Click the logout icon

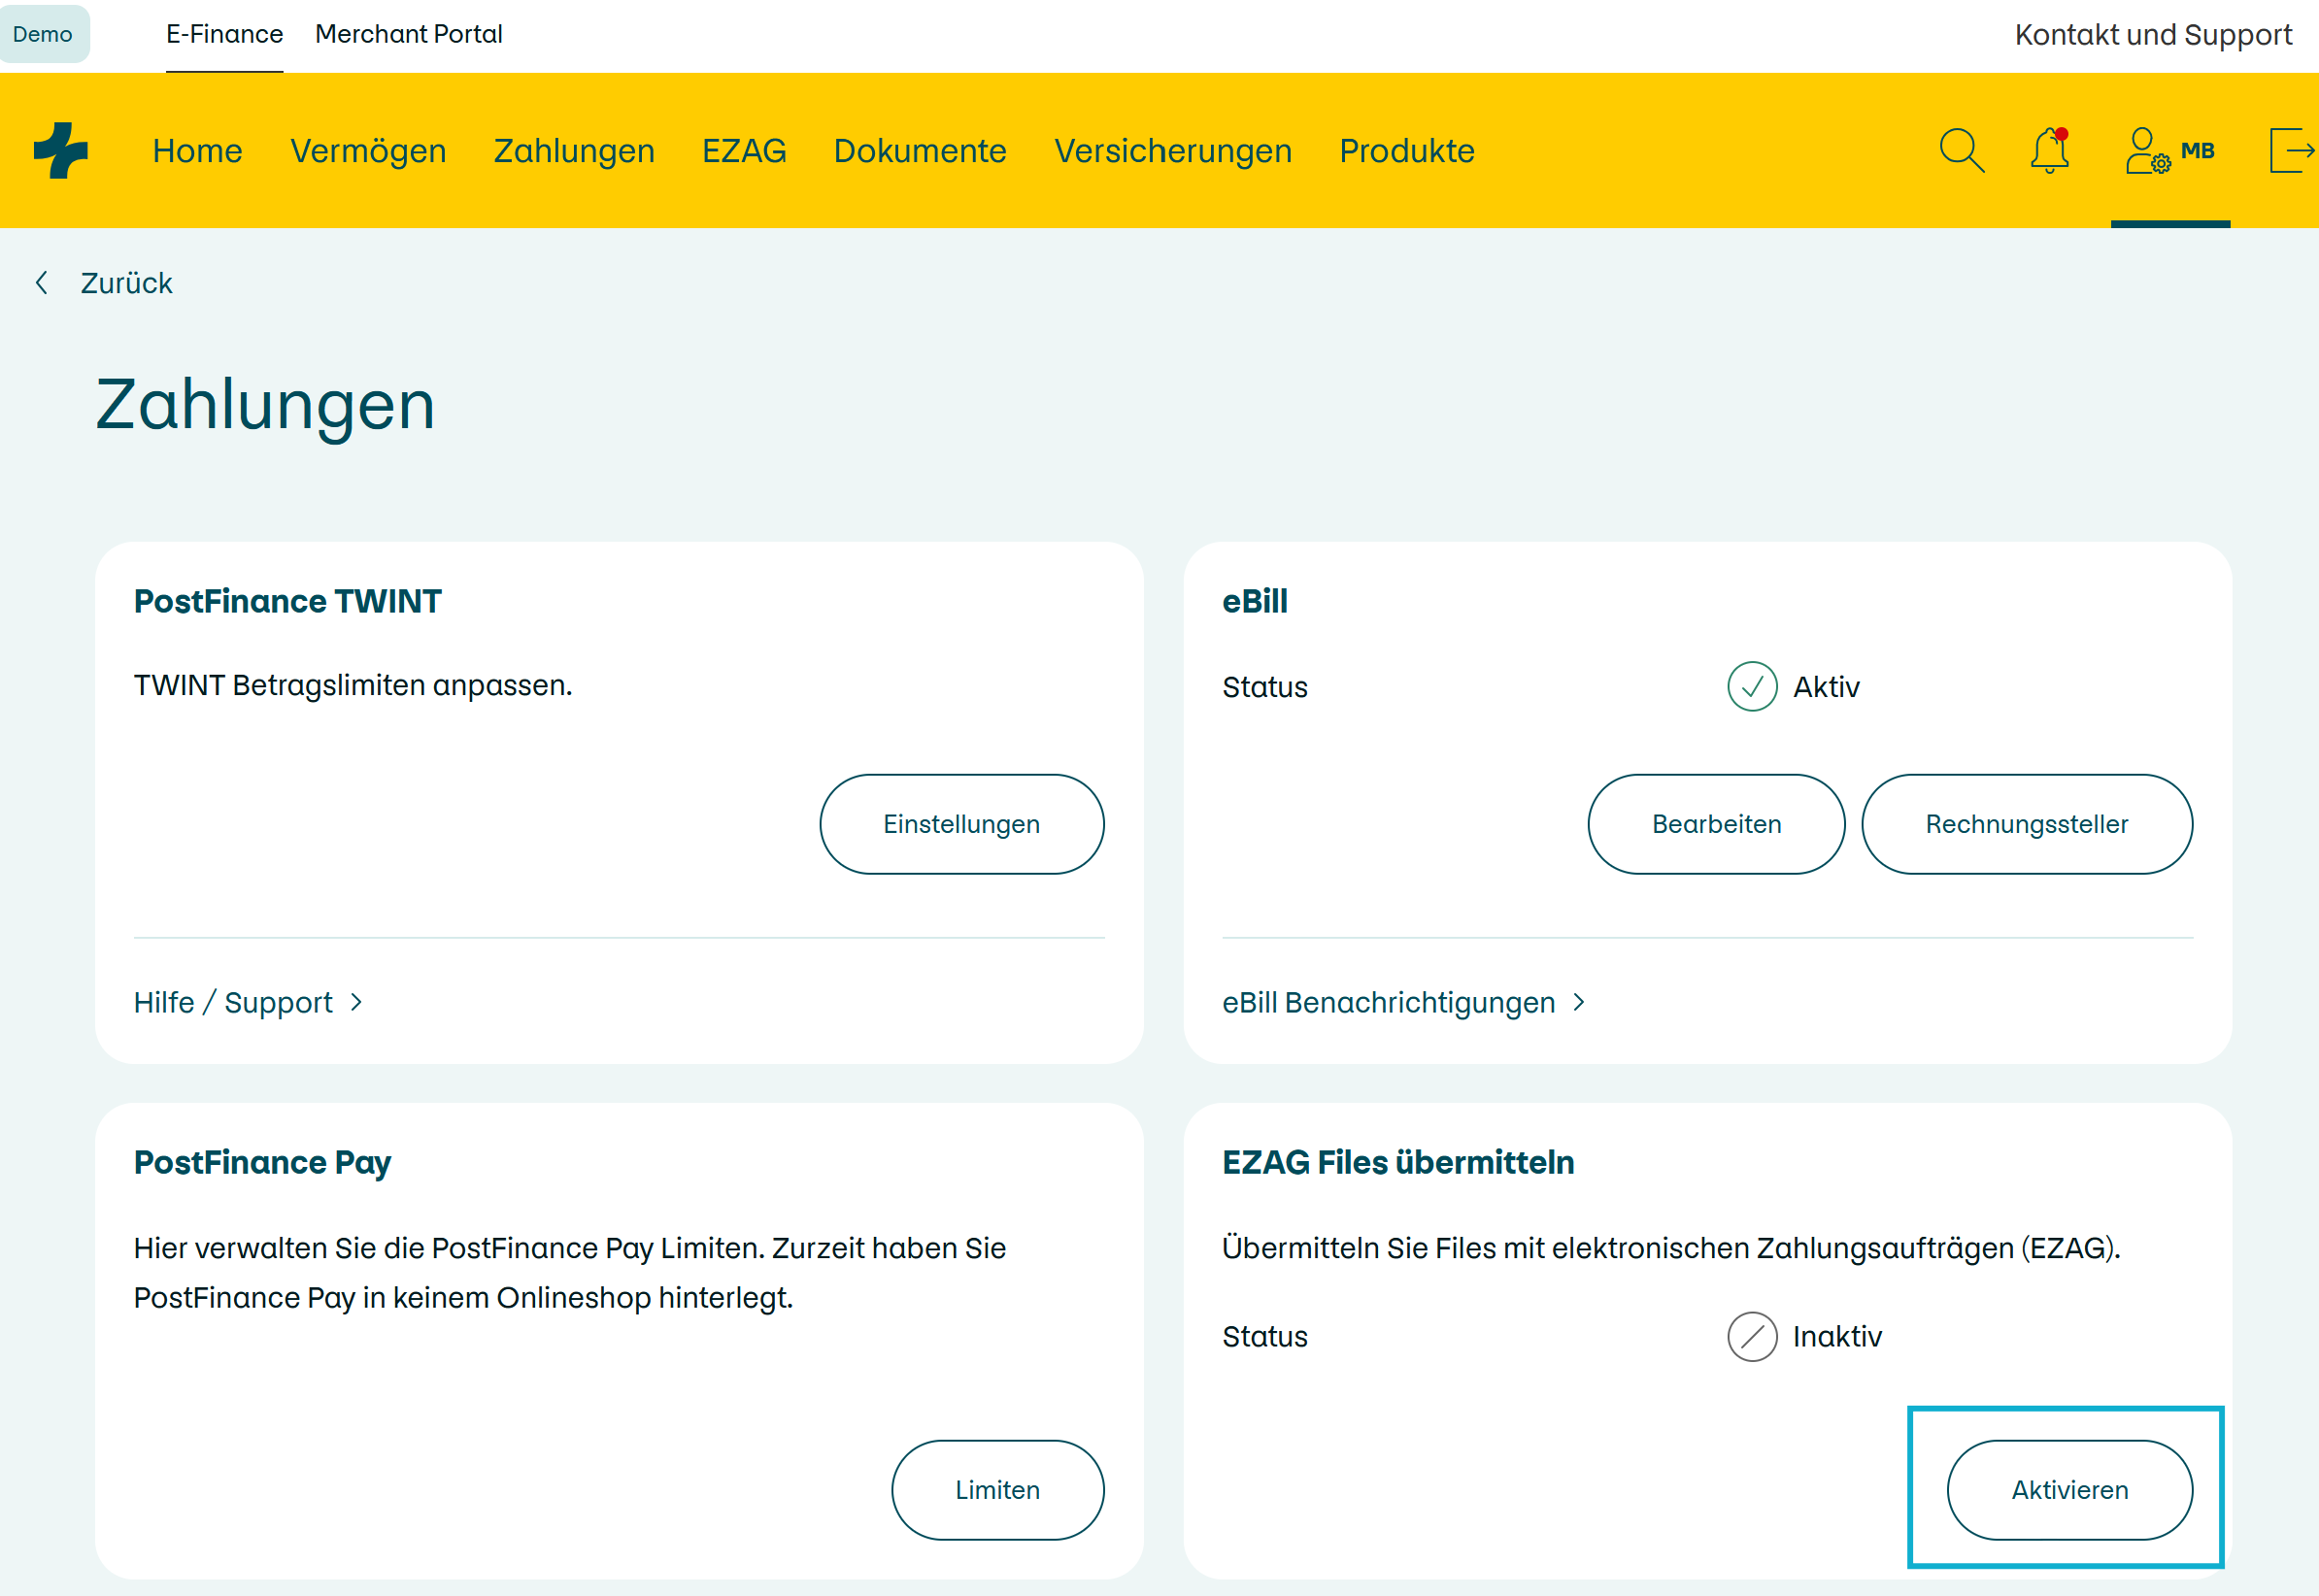(x=2292, y=150)
